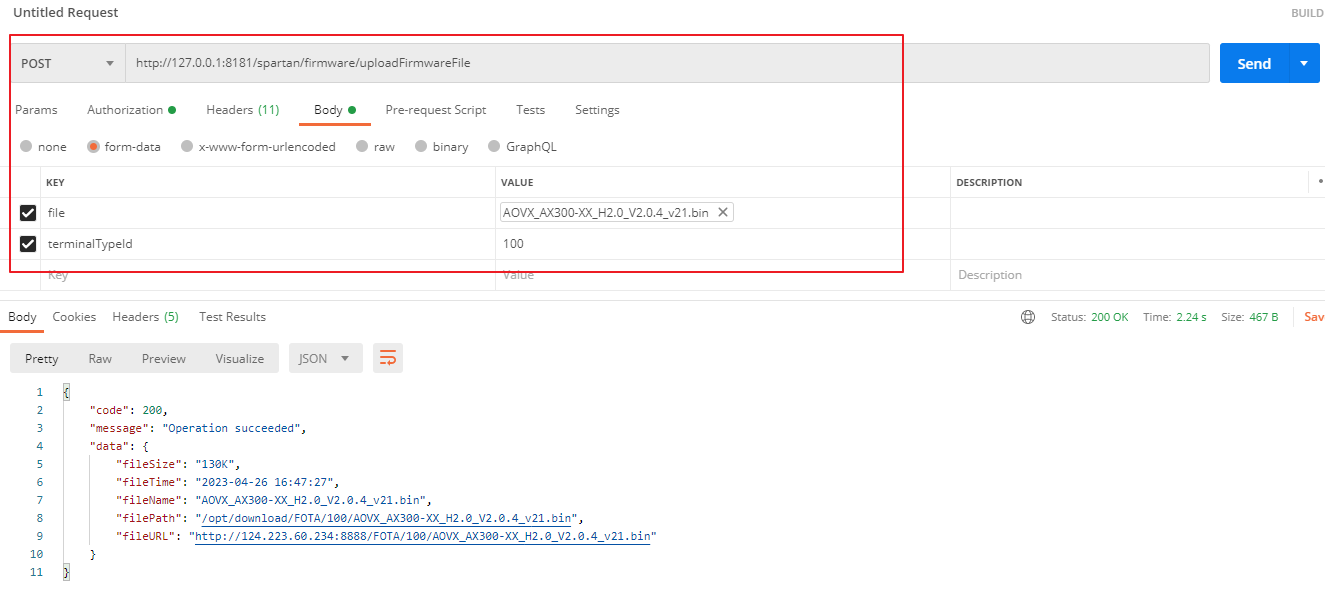Click the terminalTypeId value 100

513,244
